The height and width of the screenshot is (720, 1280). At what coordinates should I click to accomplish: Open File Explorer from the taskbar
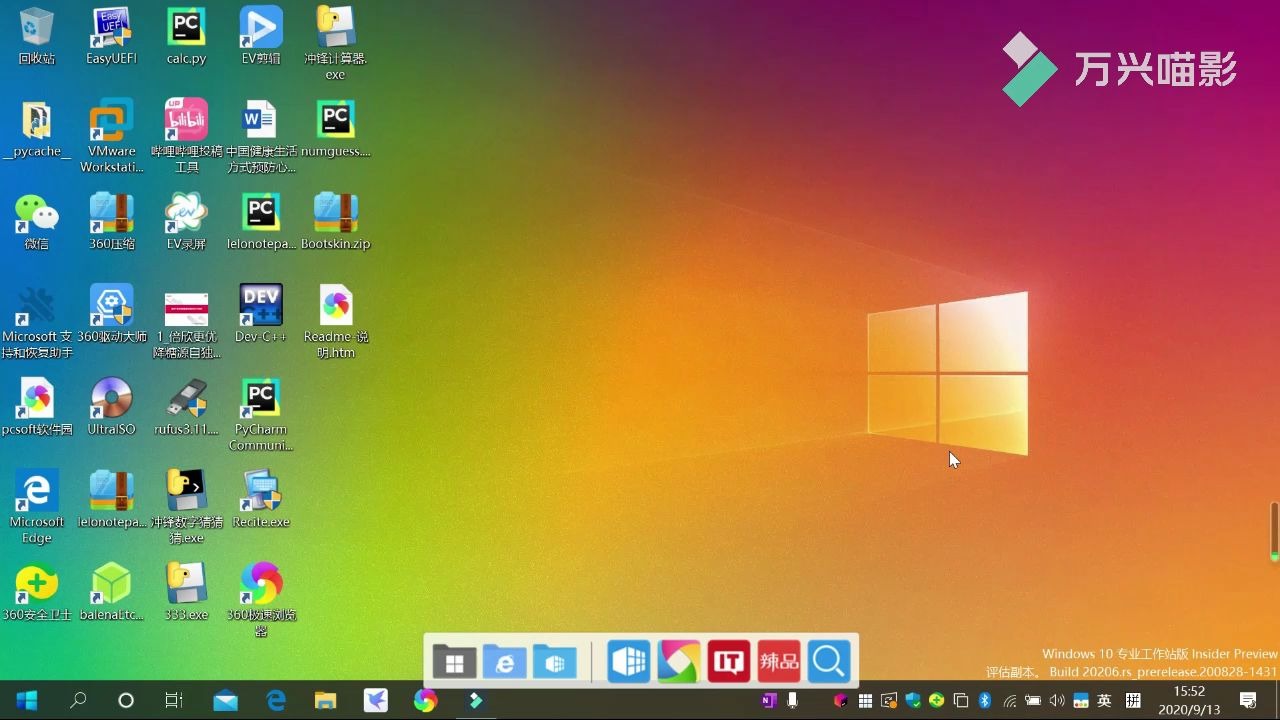click(x=326, y=701)
